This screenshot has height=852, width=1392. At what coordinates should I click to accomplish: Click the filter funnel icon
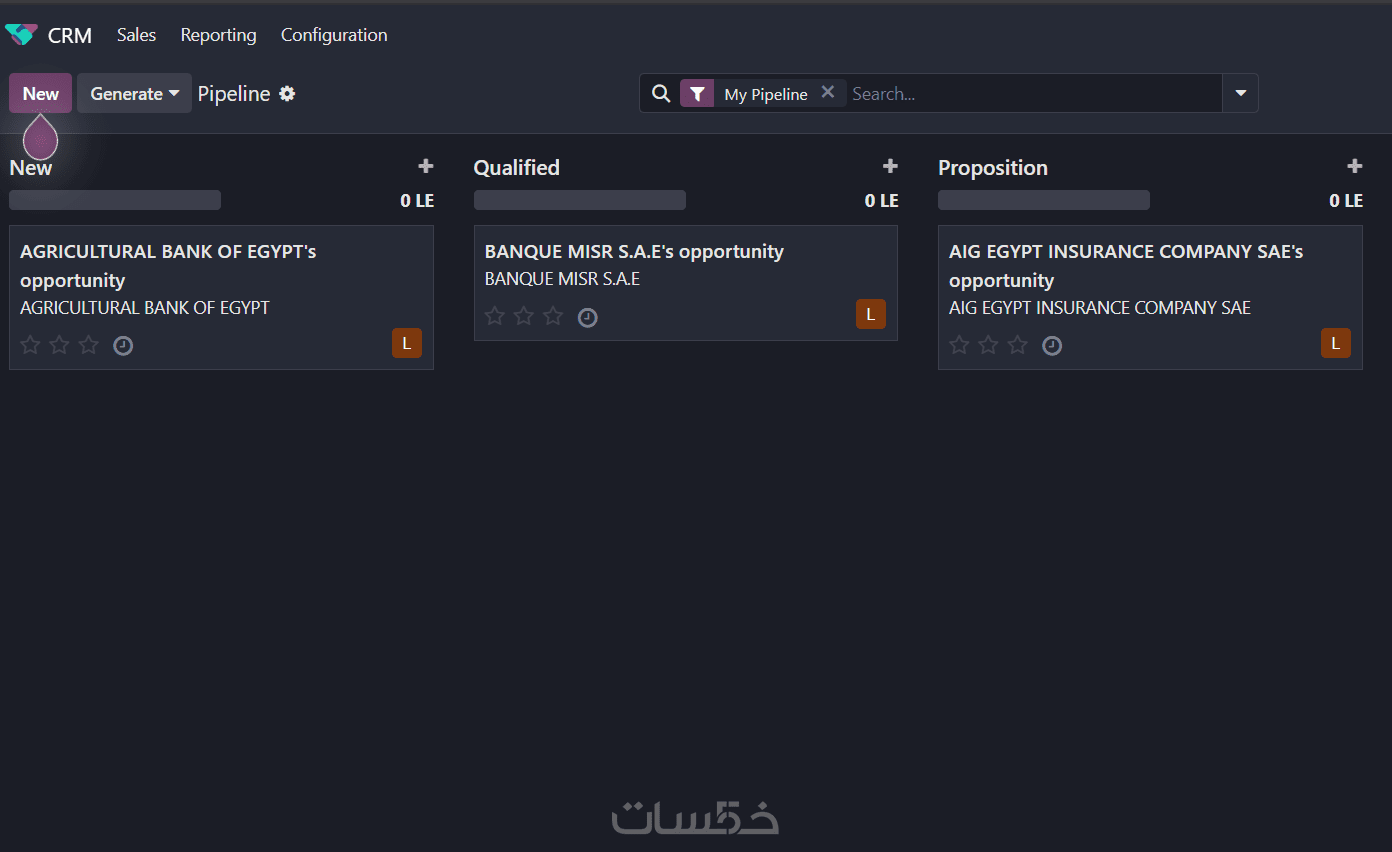[x=697, y=93]
